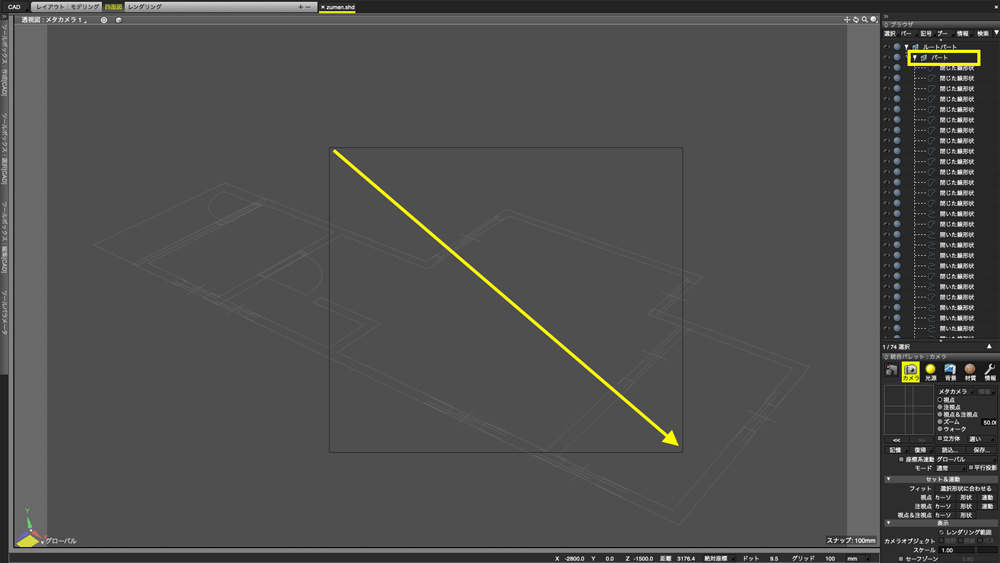This screenshot has height=563, width=1000.
Task: Select the 視点&注視点 radio button
Action: 940,414
